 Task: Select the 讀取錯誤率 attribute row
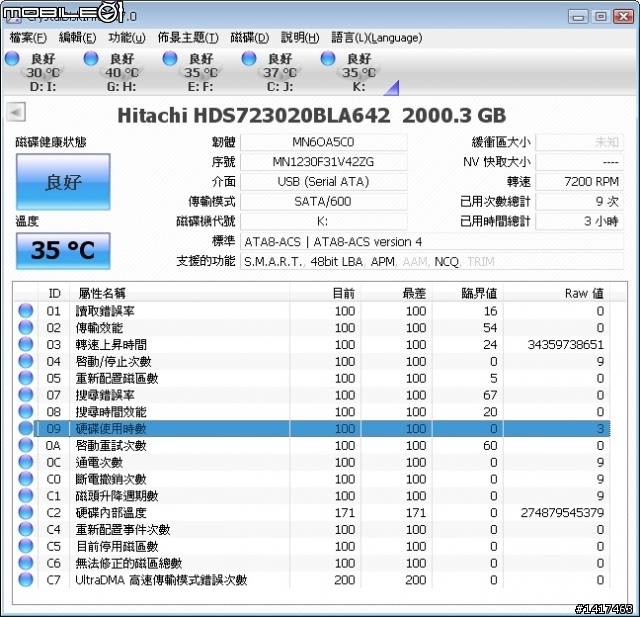(312, 311)
